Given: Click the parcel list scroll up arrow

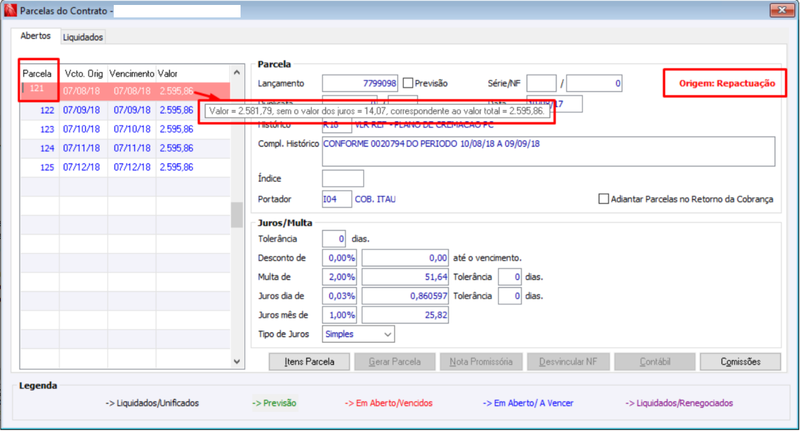Looking at the screenshot, I should pos(237,72).
